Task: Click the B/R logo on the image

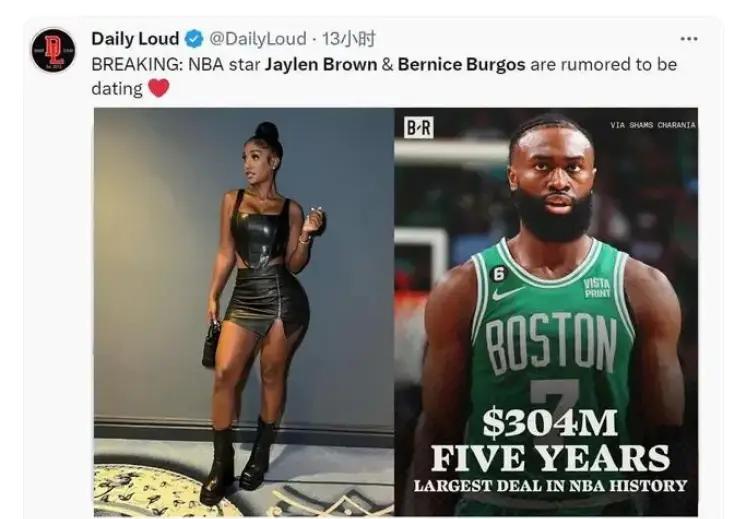Action: (418, 127)
